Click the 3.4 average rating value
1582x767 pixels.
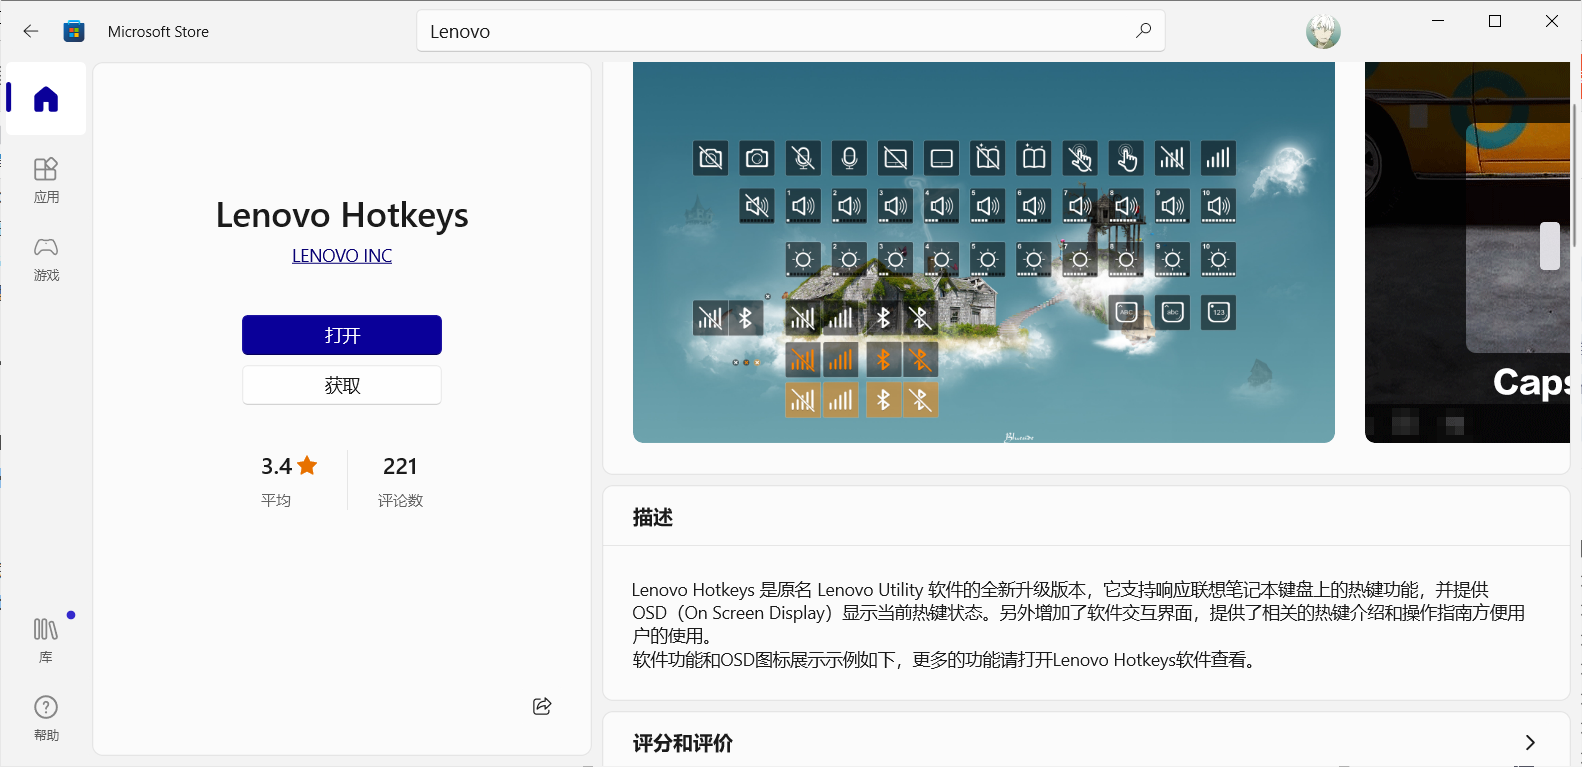click(x=276, y=466)
